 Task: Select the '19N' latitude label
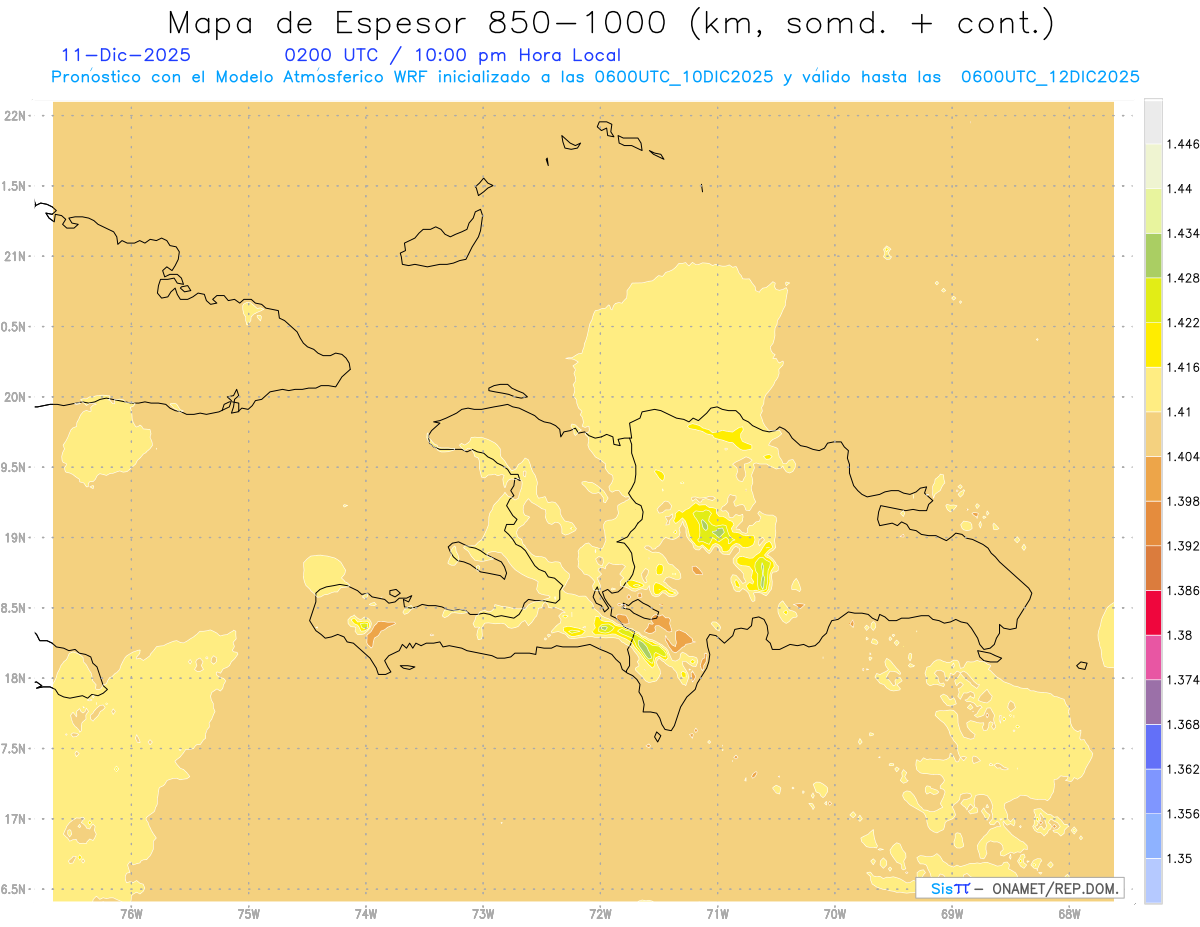(x=16, y=537)
